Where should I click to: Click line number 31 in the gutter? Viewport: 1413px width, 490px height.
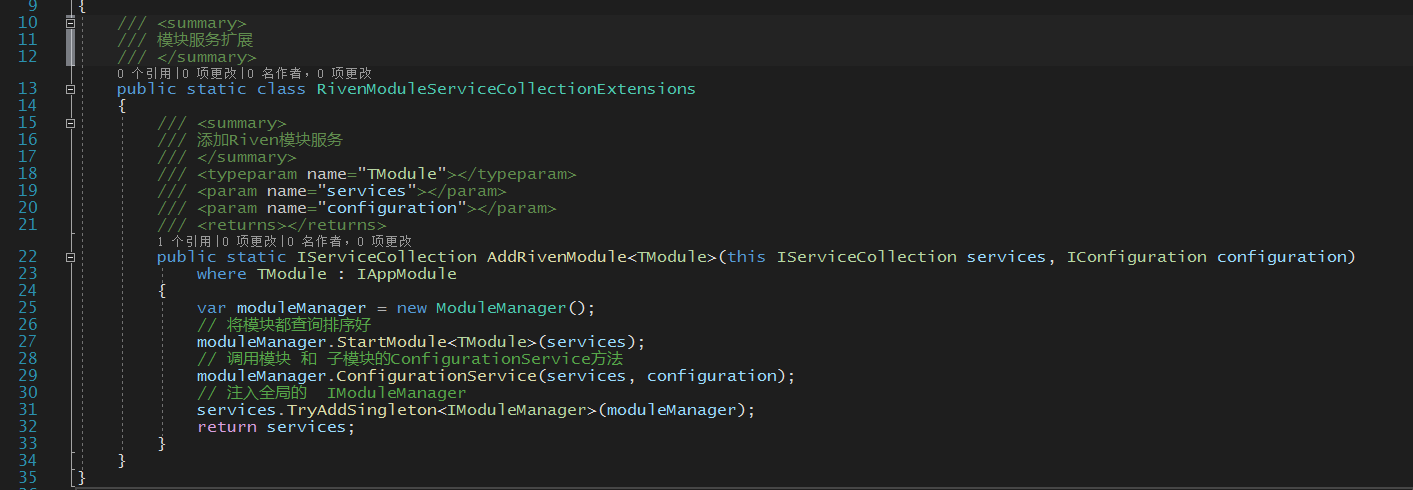(27, 410)
